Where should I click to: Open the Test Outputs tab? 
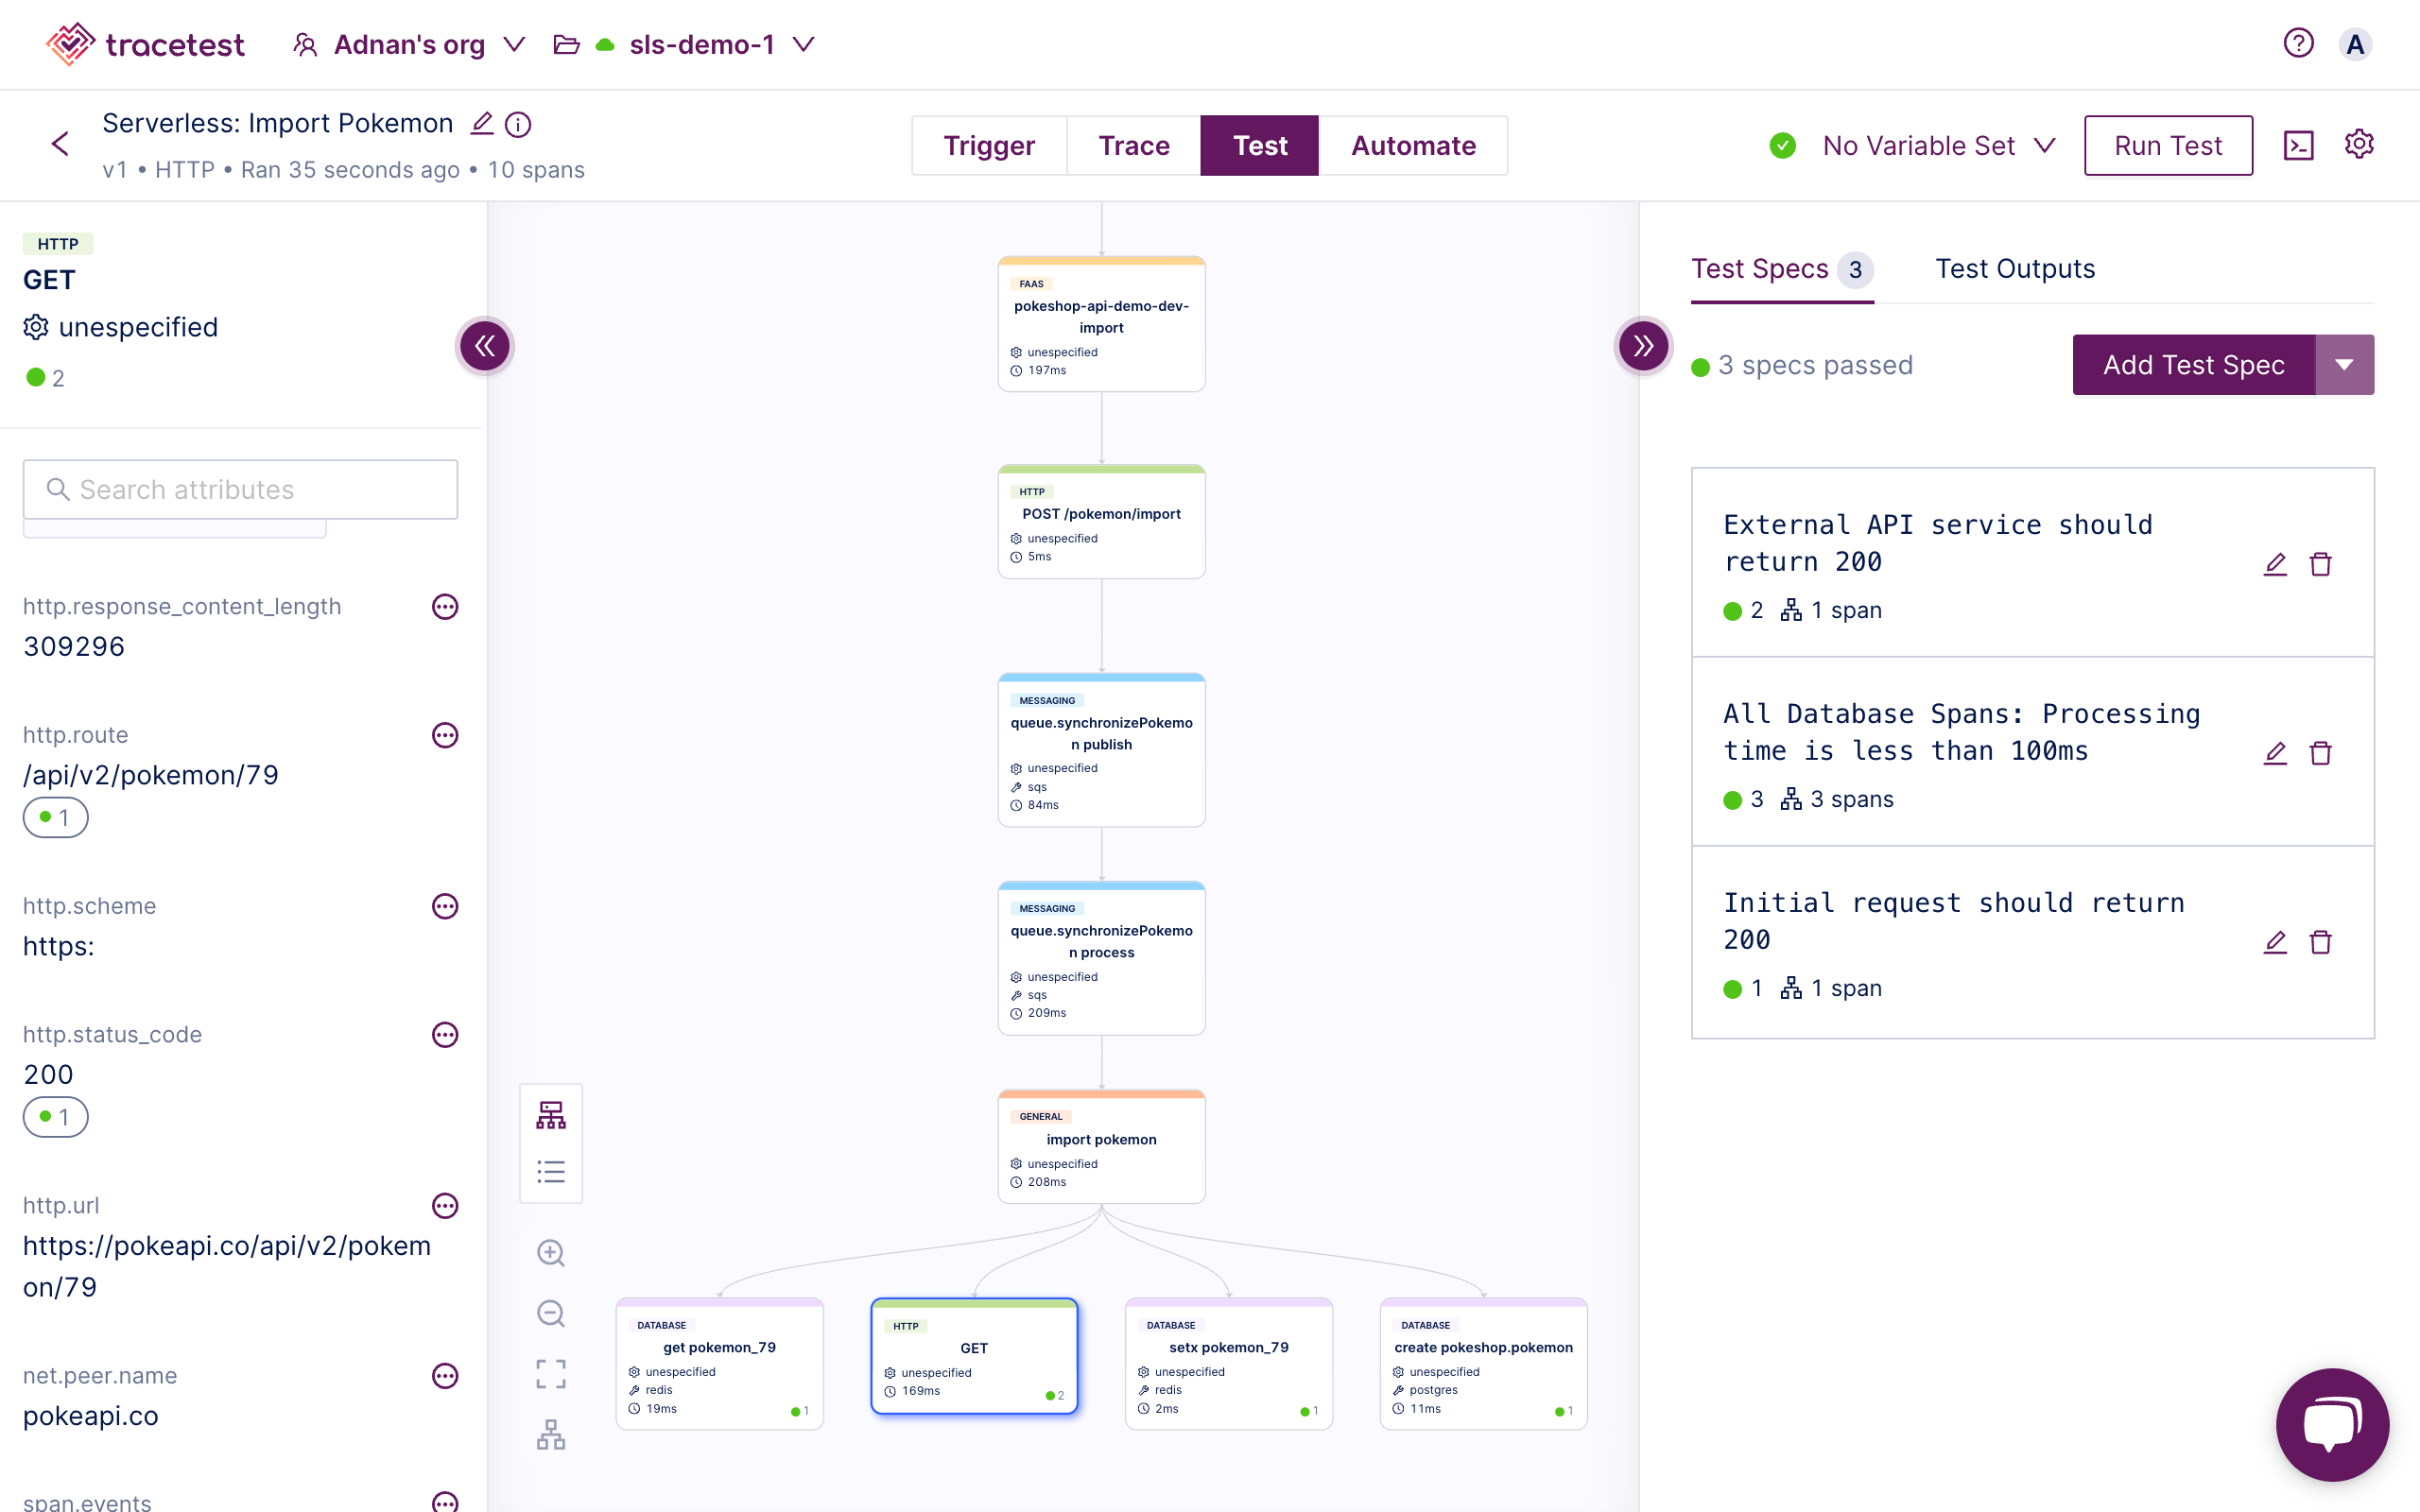(x=2015, y=269)
